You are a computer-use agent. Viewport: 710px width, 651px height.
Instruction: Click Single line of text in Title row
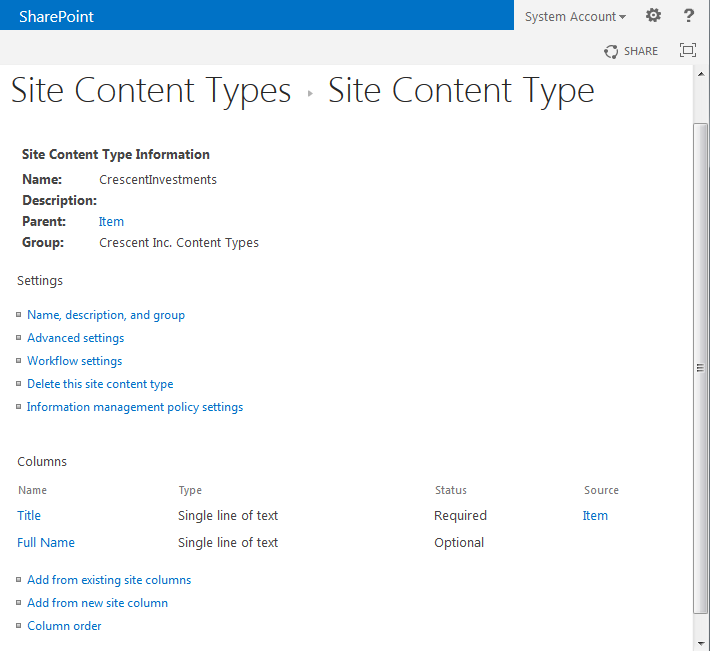(x=228, y=516)
